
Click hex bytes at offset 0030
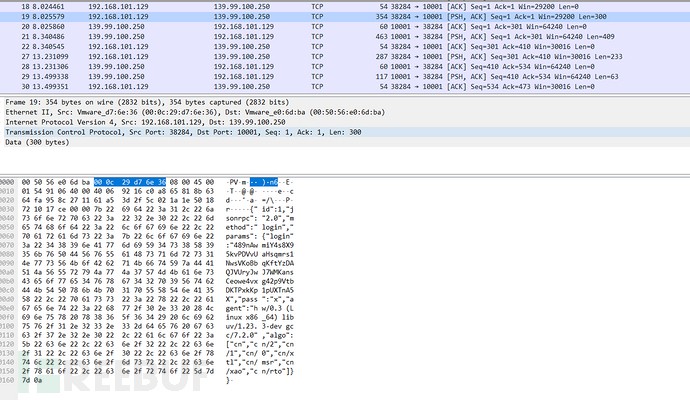[x=117, y=209]
